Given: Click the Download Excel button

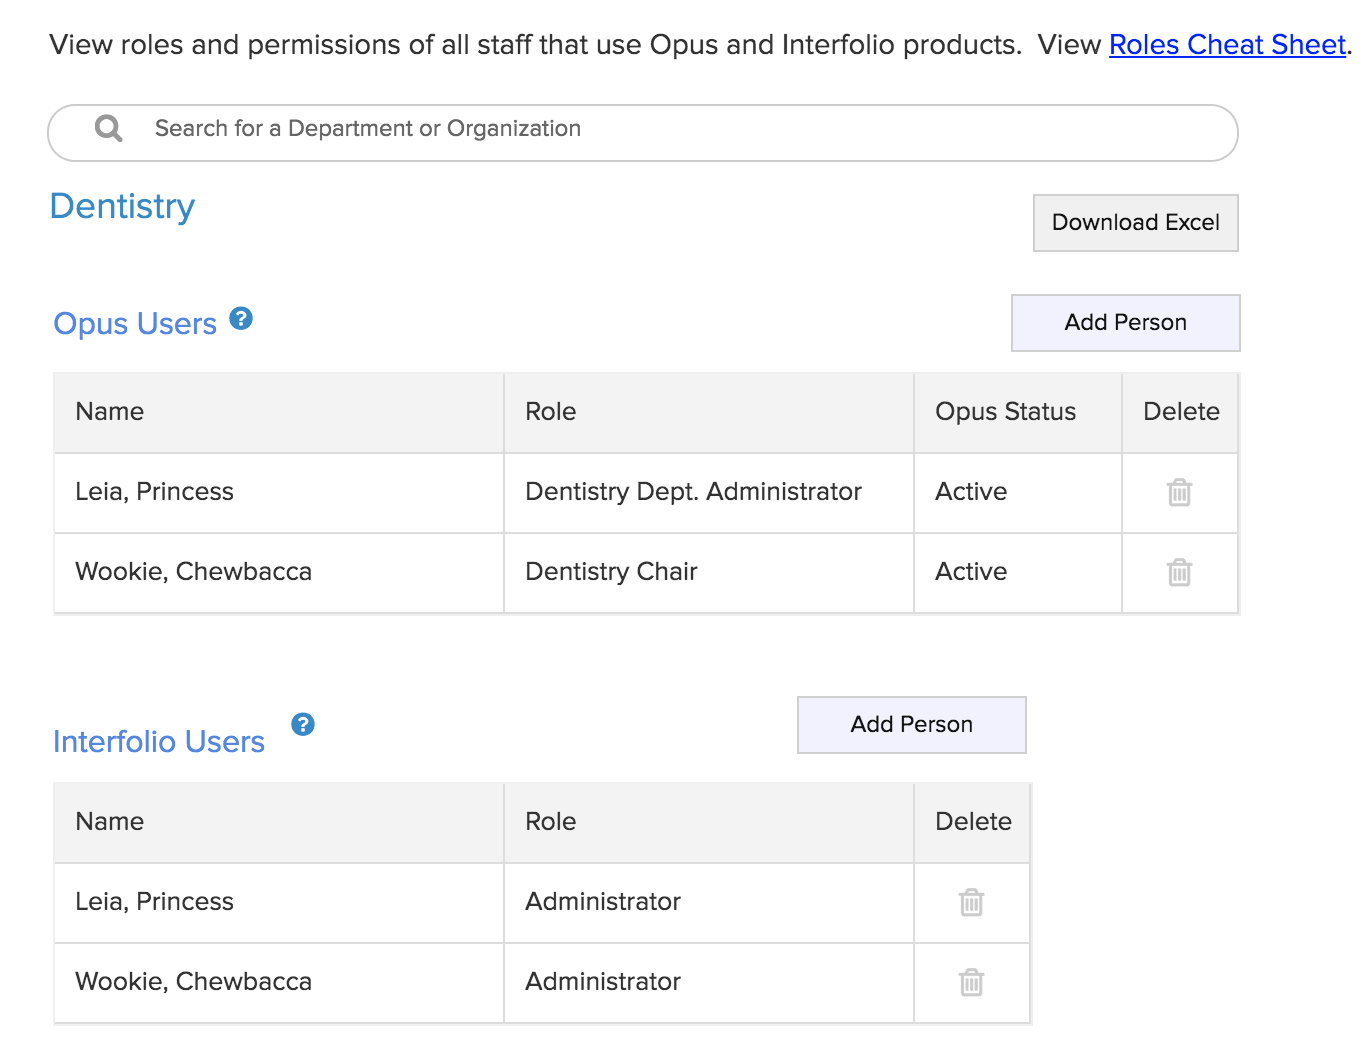Looking at the screenshot, I should click(x=1135, y=222).
